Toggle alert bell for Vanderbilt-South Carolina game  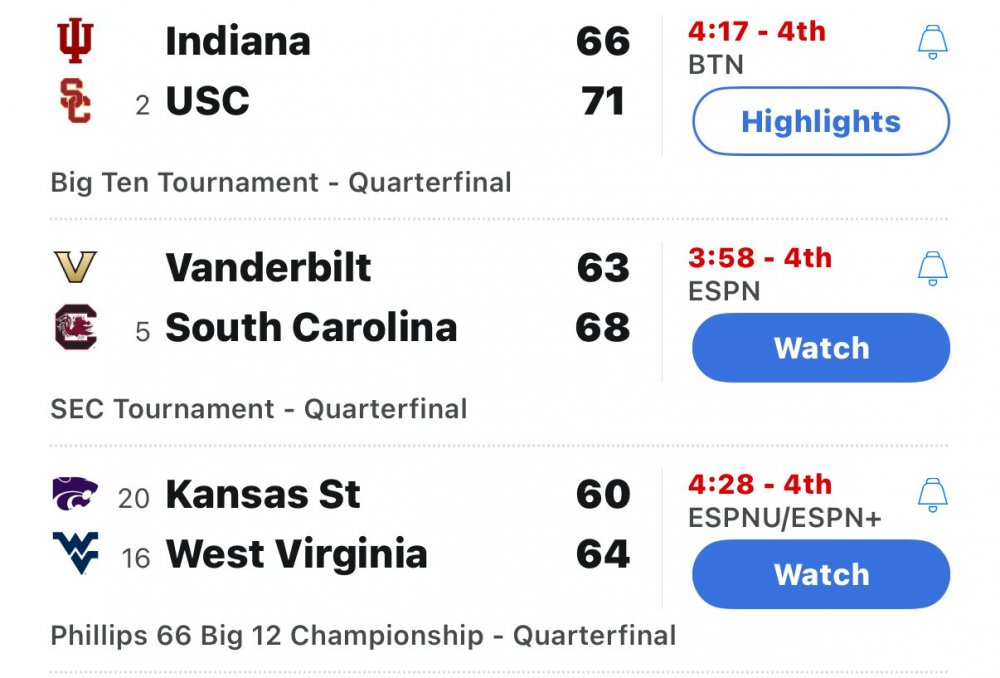click(932, 268)
